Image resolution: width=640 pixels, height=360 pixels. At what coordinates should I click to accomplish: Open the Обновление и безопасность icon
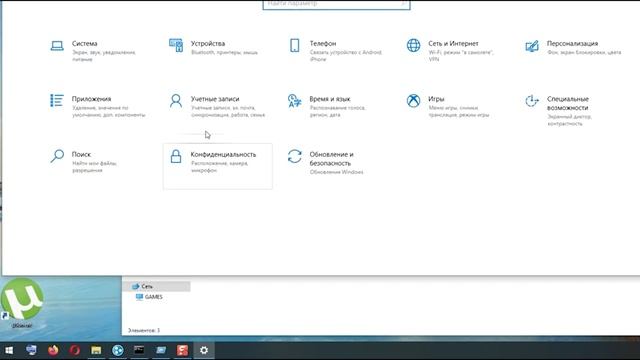tap(294, 156)
